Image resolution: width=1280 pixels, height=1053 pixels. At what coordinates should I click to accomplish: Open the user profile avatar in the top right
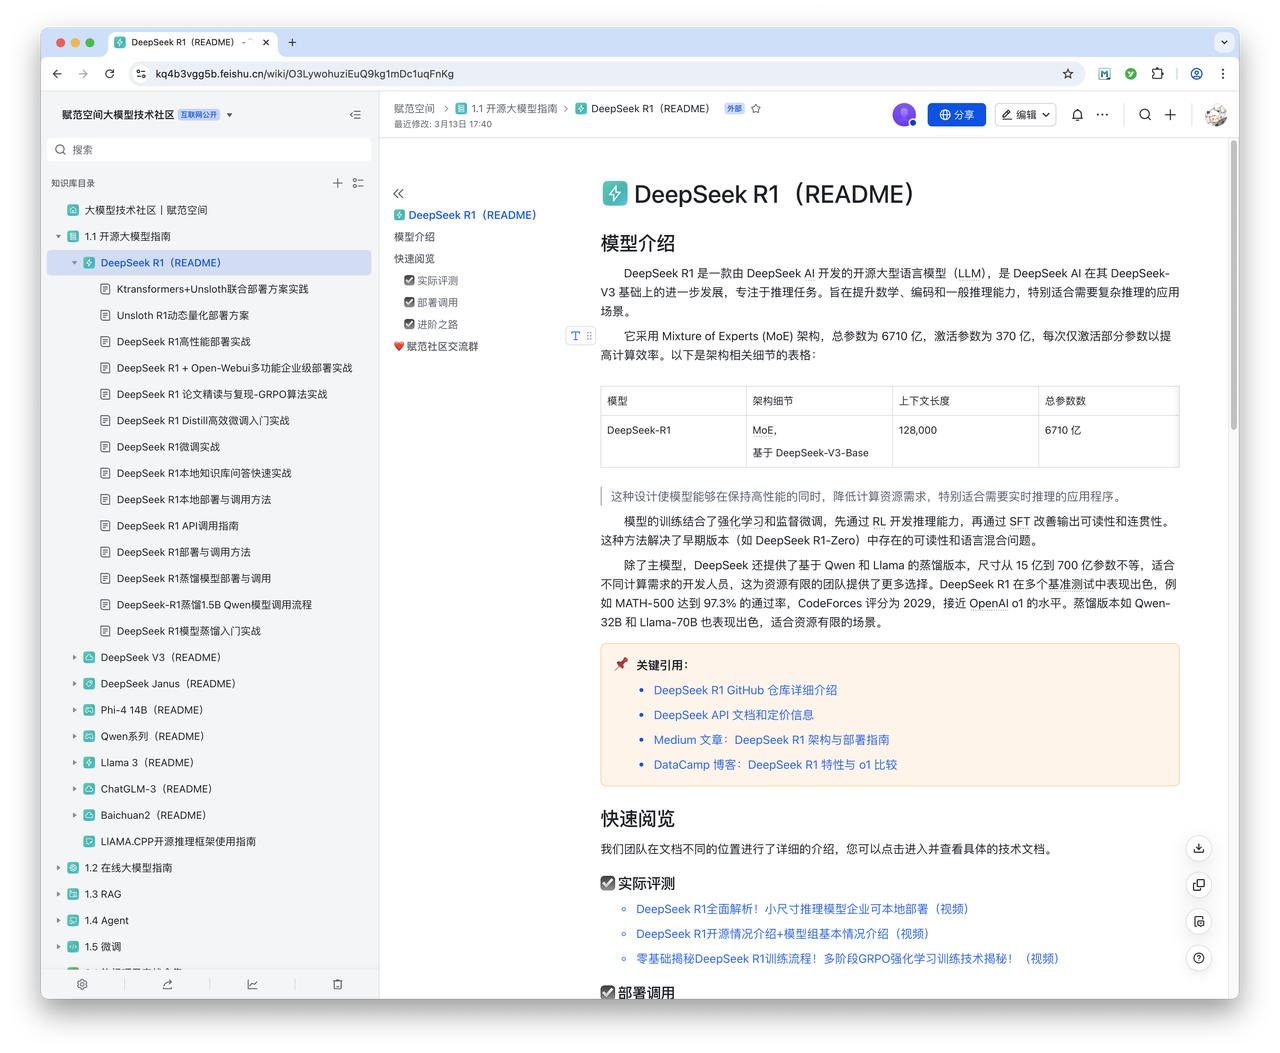1215,115
